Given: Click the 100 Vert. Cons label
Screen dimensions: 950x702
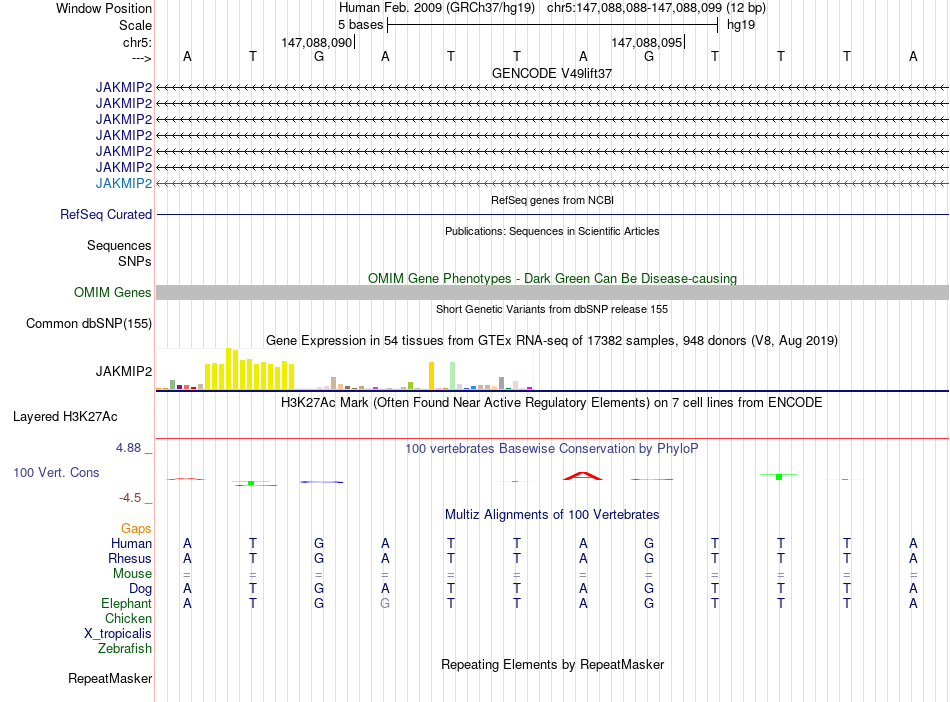Looking at the screenshot, I should click(56, 472).
